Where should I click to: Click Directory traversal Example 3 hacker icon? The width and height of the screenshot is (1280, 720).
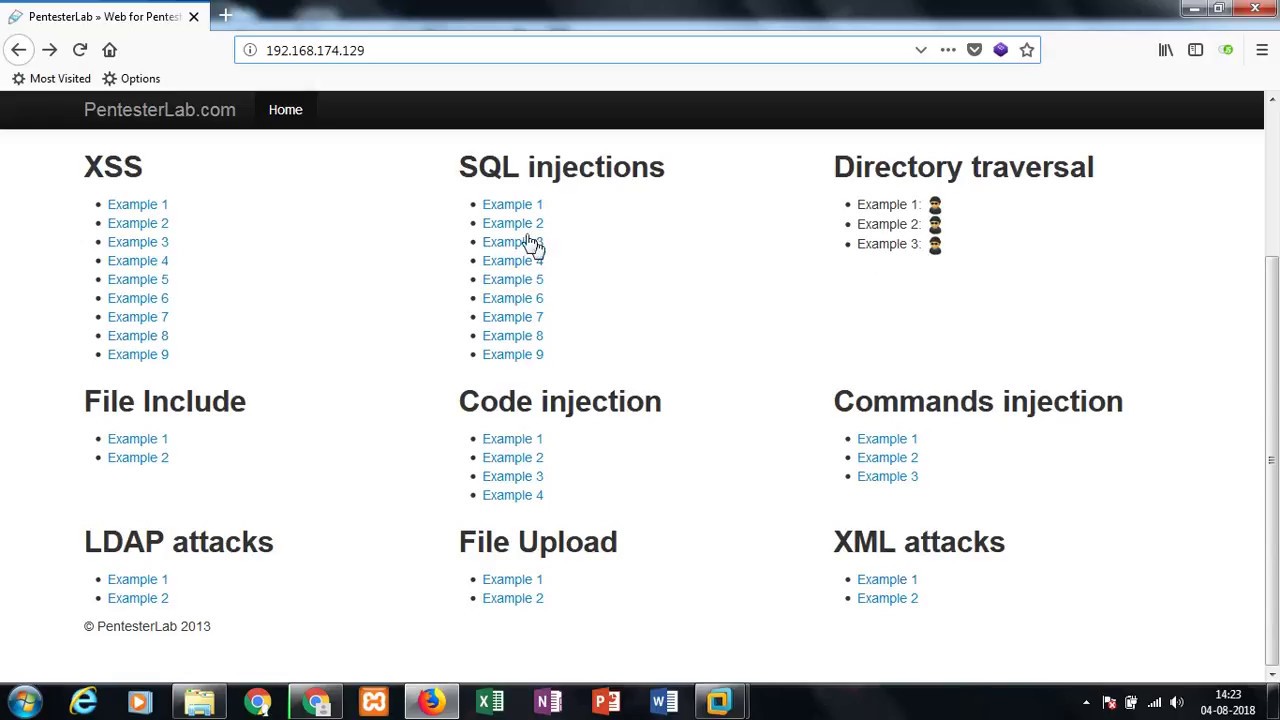coord(935,245)
